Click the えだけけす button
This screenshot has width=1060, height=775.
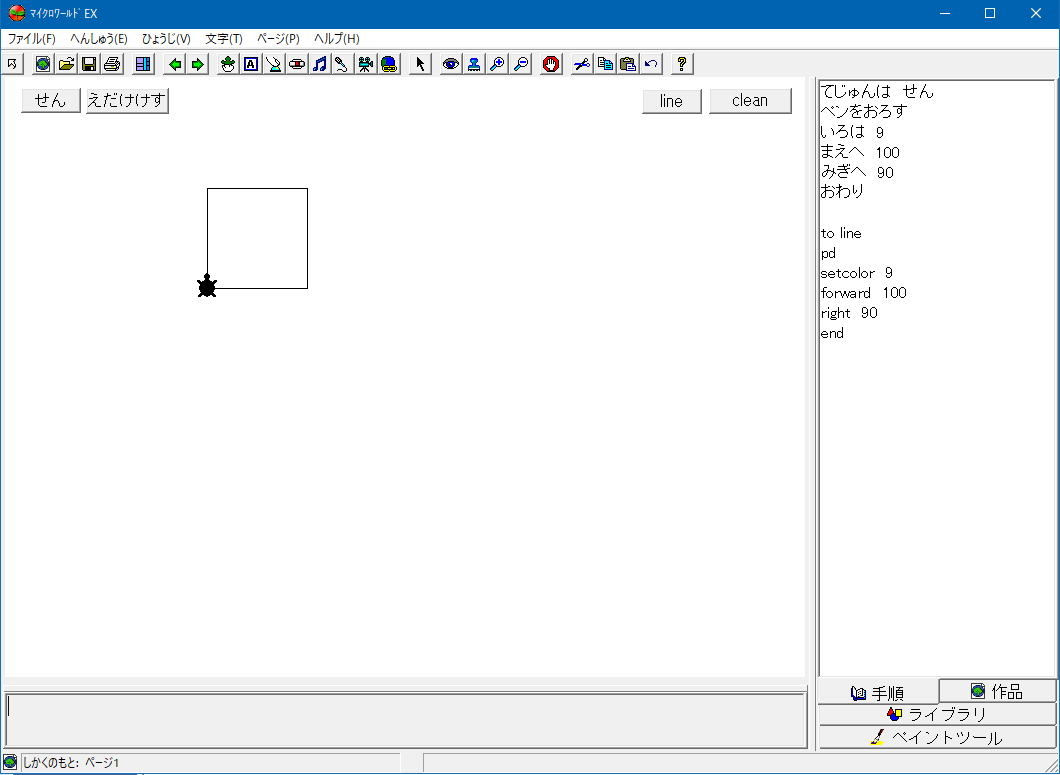127,101
